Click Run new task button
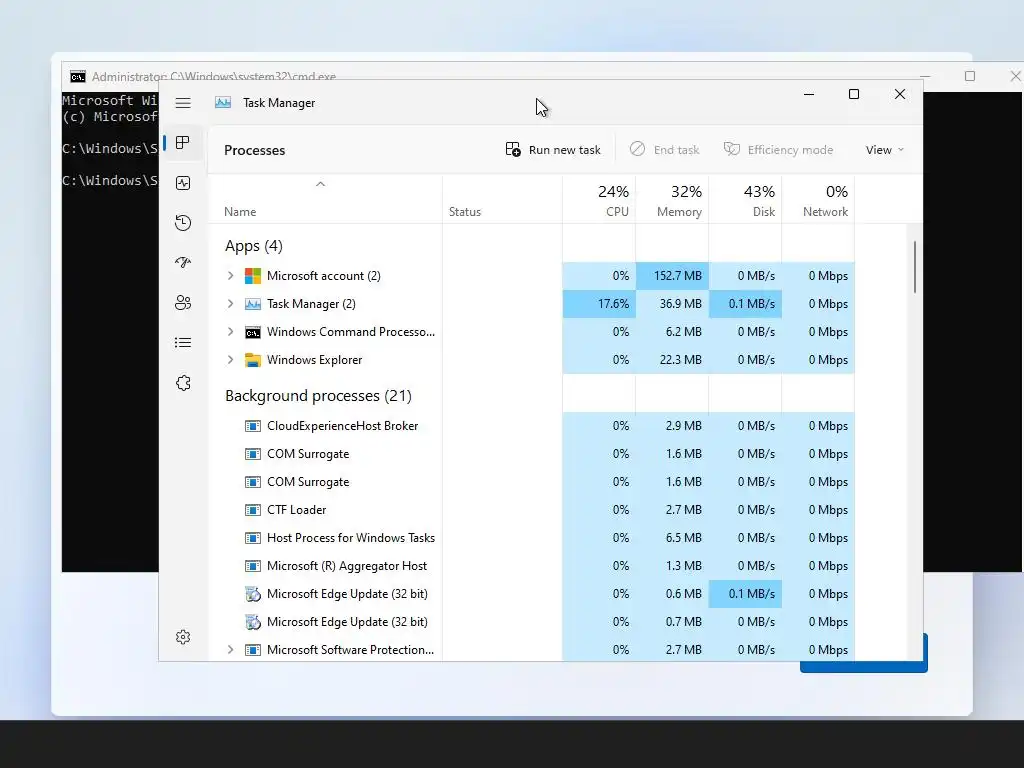The width and height of the screenshot is (1024, 768). [553, 150]
